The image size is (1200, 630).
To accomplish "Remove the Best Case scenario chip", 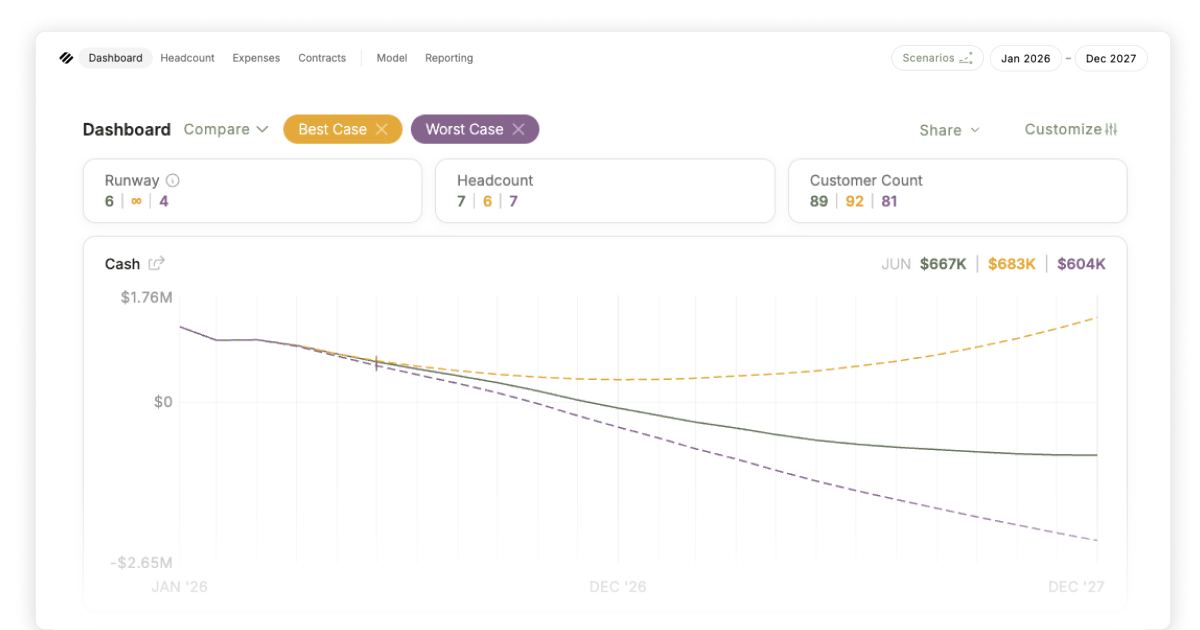I will coord(381,129).
